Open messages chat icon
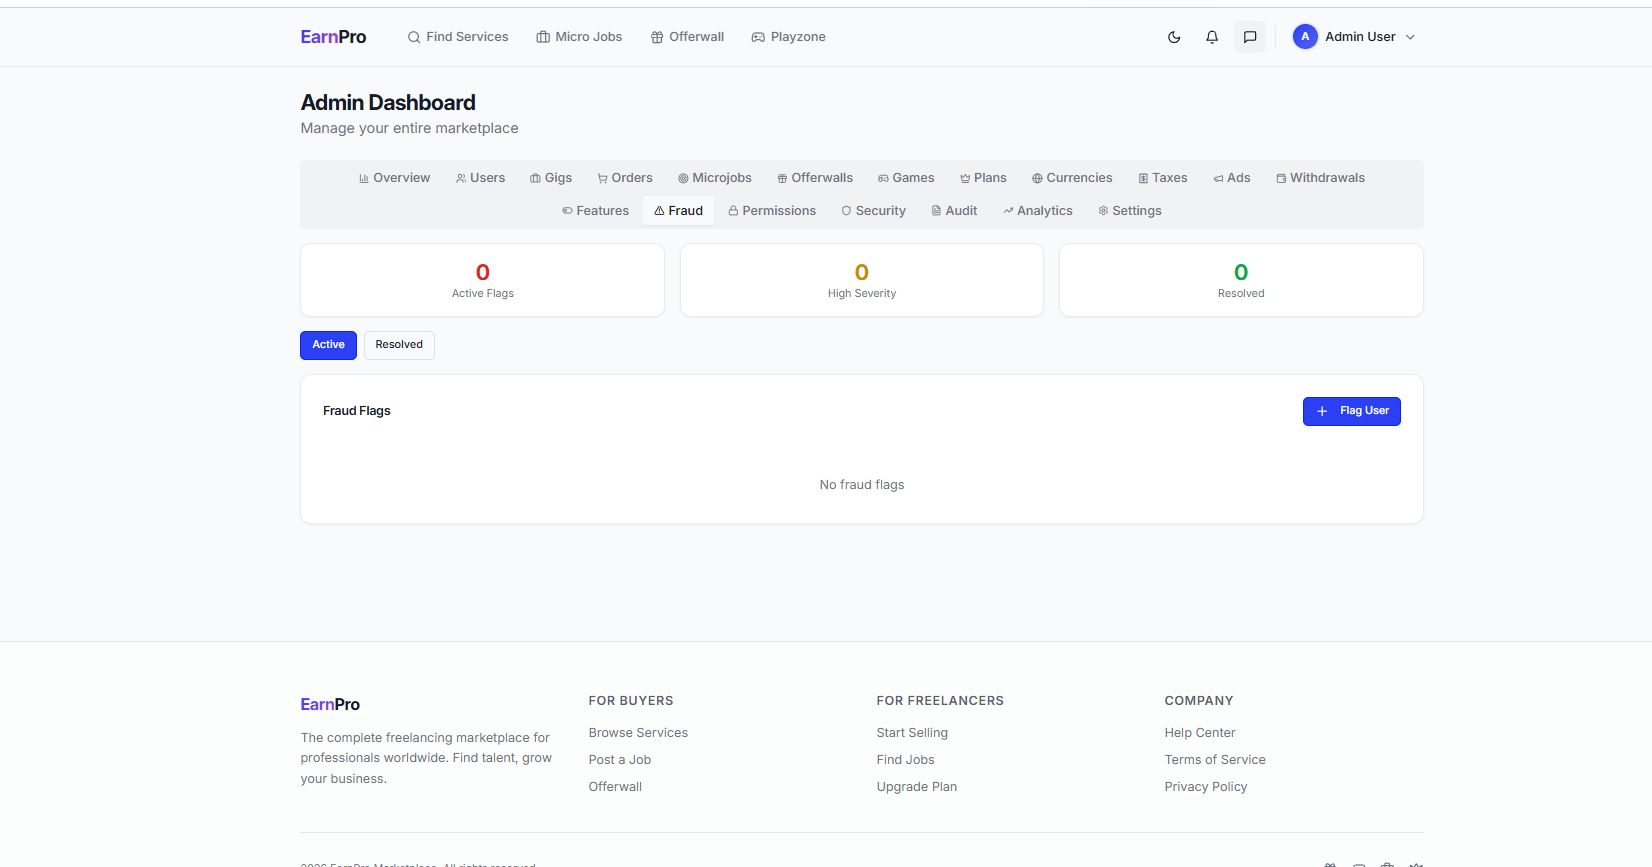 click(x=1250, y=37)
